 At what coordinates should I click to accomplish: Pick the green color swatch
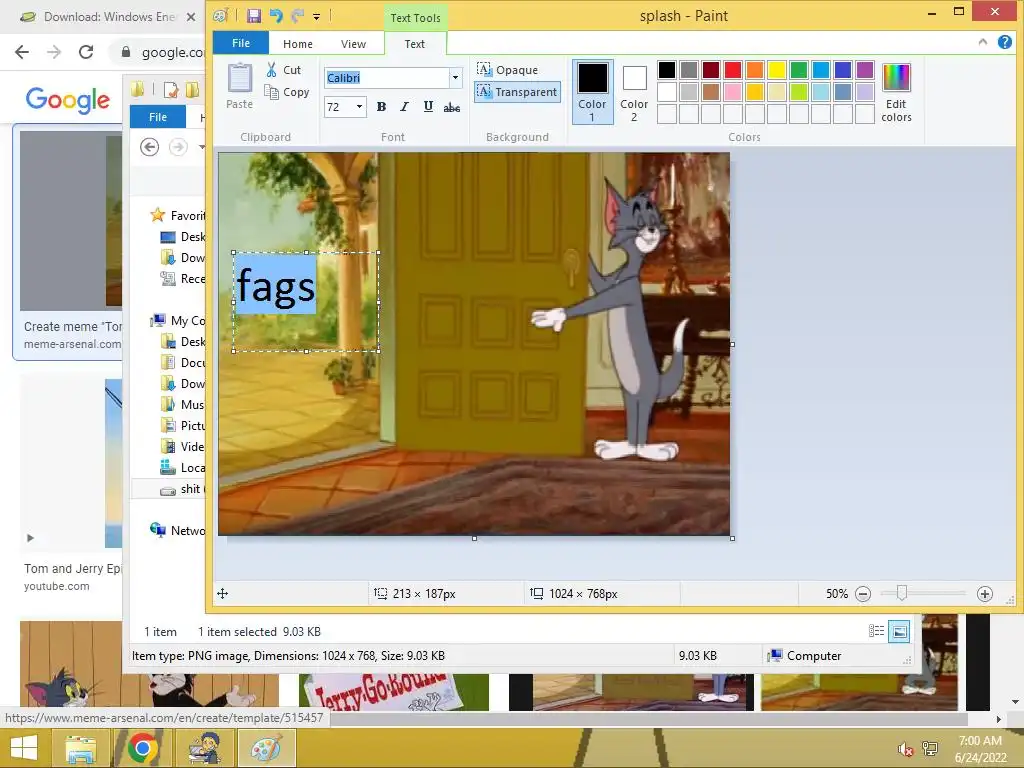click(799, 70)
